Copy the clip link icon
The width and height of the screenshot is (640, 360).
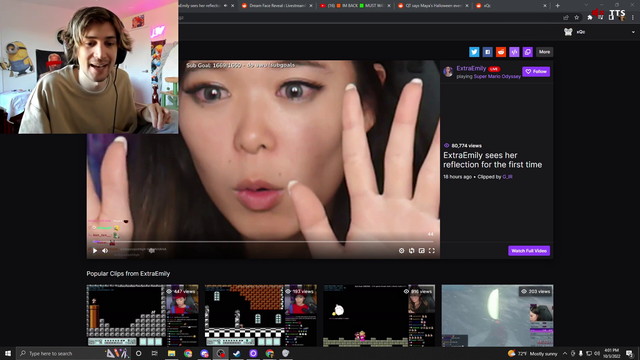(528, 52)
